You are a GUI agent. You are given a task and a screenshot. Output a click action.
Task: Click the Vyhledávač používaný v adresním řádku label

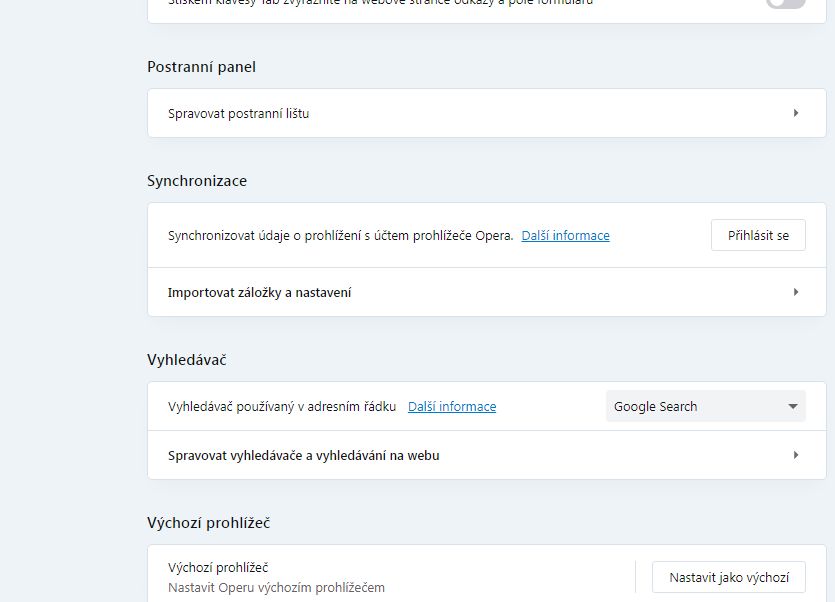[282, 406]
